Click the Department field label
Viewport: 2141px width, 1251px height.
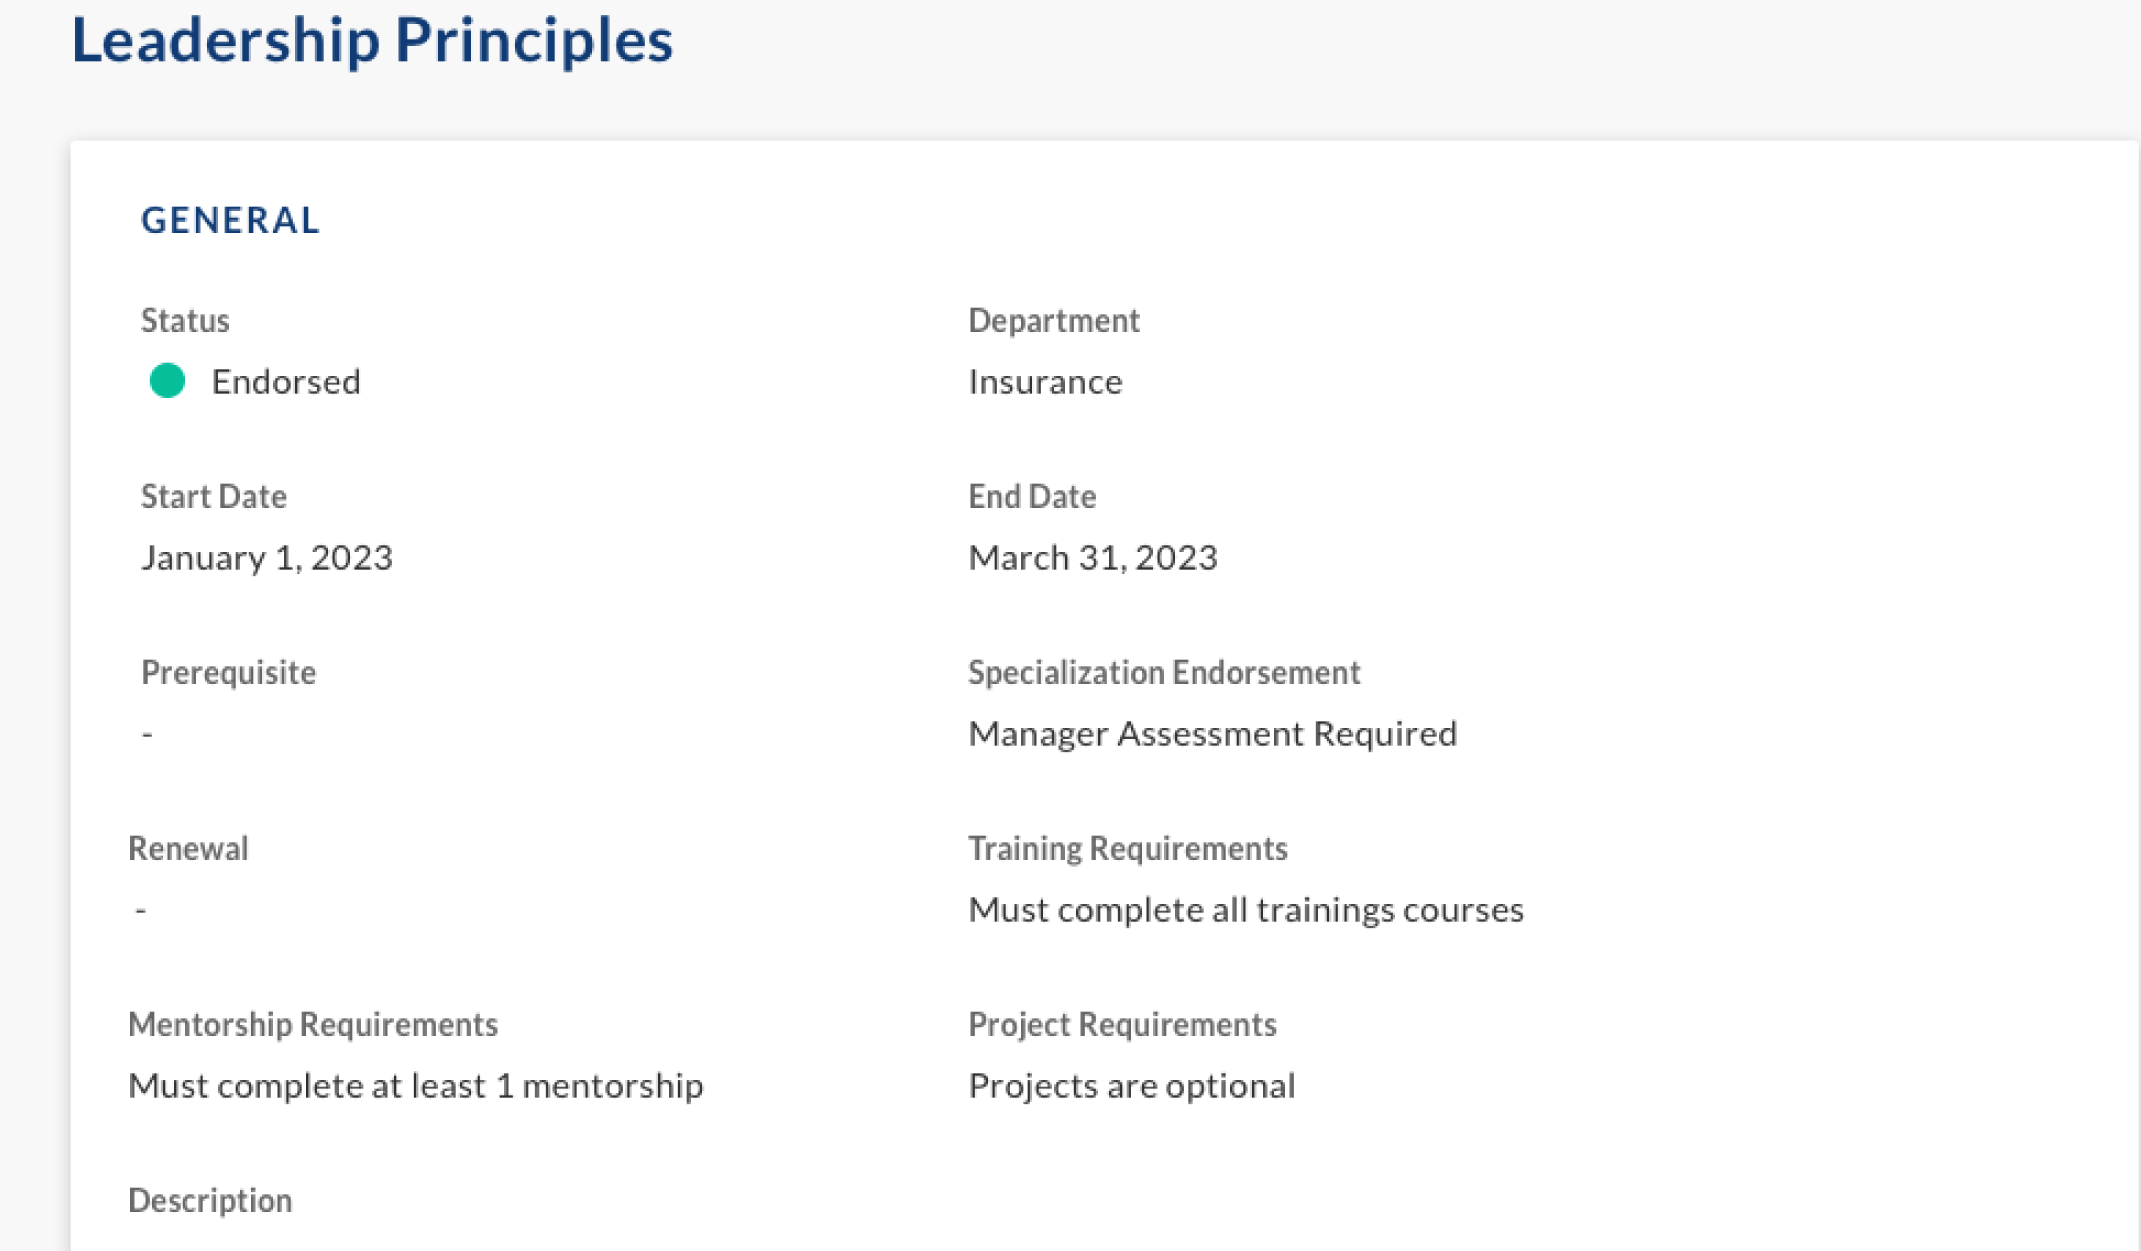click(x=1054, y=320)
